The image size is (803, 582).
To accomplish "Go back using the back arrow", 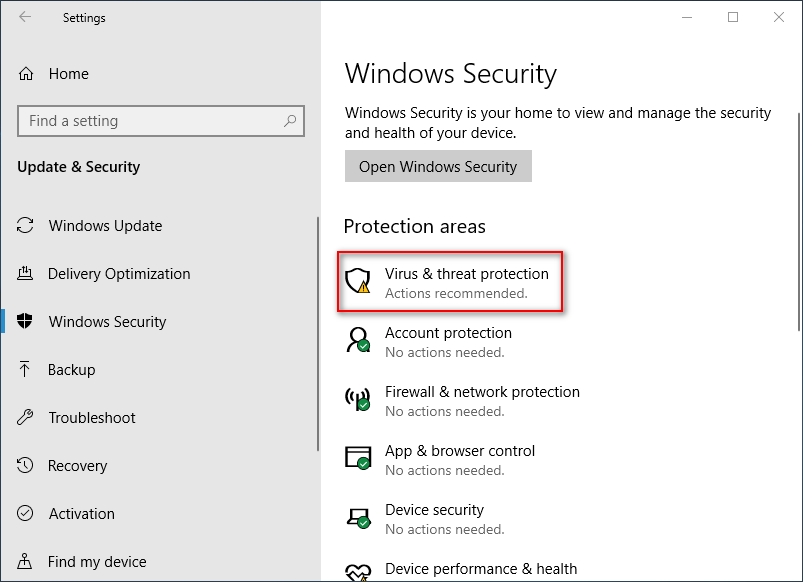I will (x=25, y=17).
